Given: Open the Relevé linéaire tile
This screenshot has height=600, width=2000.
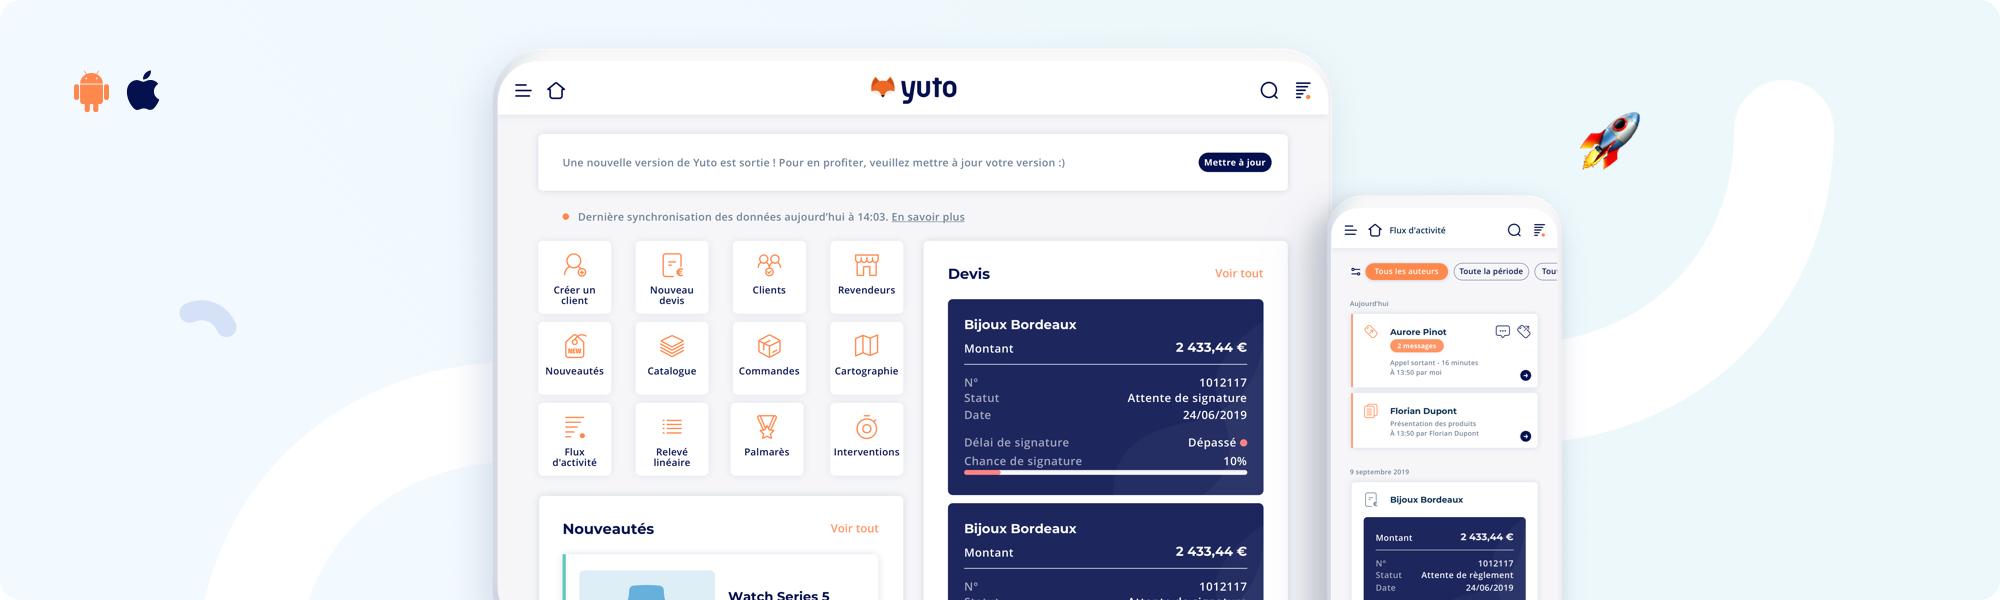Looking at the screenshot, I should pos(672,439).
